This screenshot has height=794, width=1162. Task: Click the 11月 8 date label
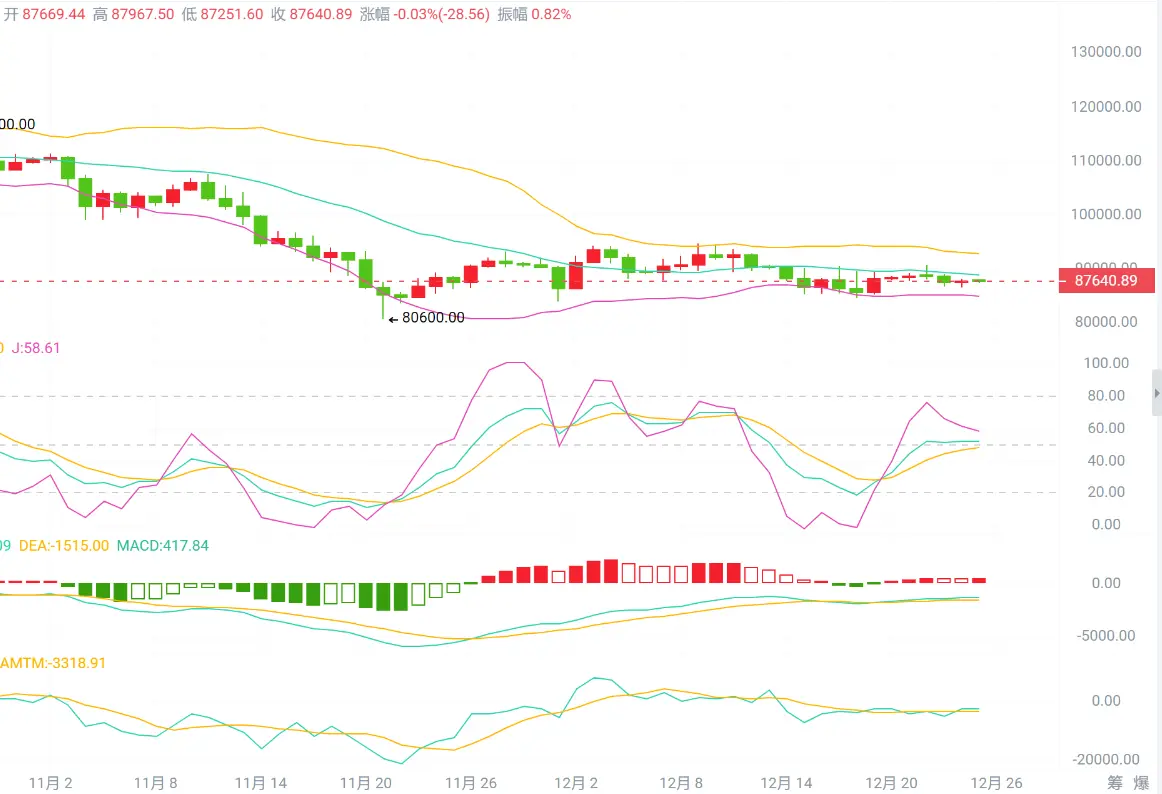156,784
